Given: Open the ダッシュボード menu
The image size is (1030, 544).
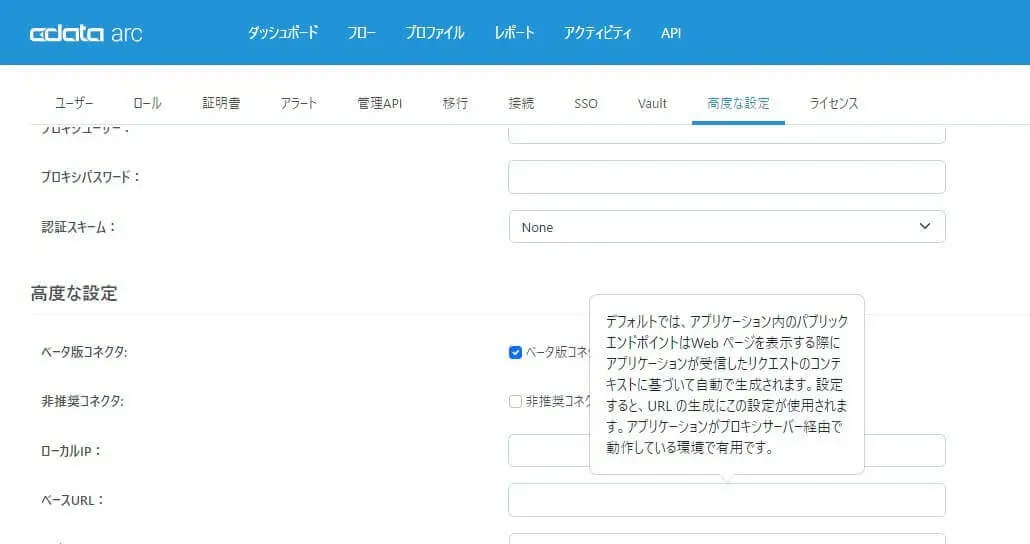Looking at the screenshot, I should (x=282, y=33).
